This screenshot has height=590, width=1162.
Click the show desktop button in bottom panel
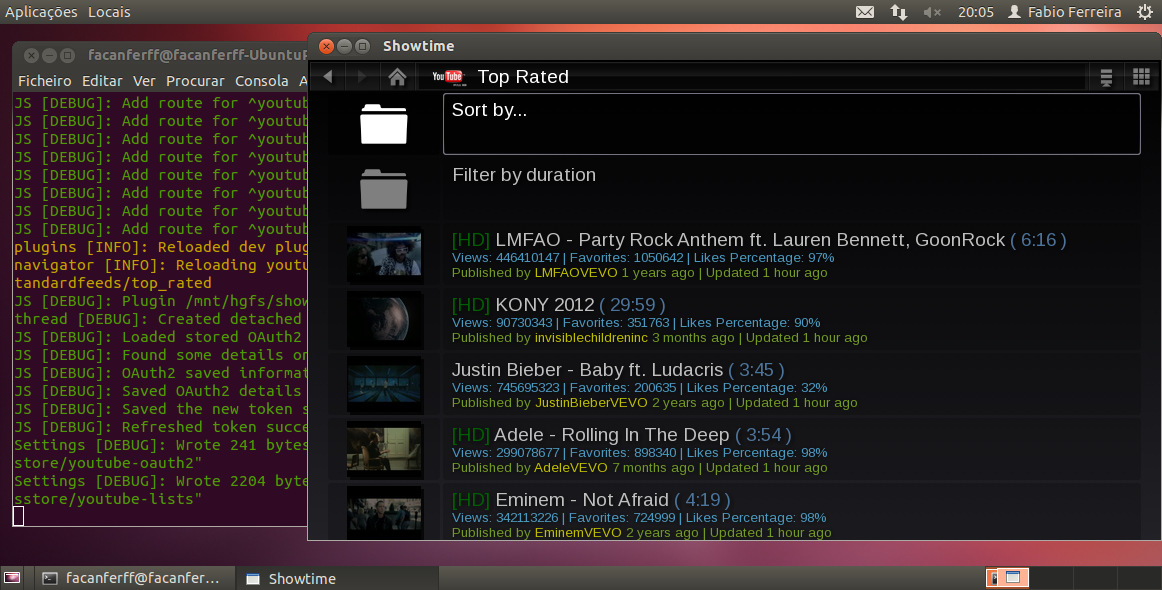coord(12,578)
